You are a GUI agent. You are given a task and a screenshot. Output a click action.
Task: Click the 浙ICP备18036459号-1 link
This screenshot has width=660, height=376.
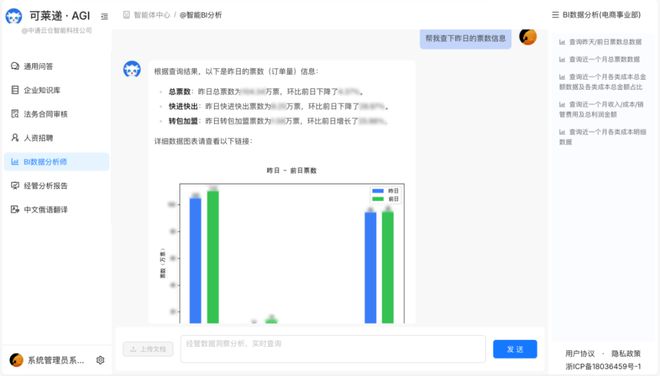tap(603, 366)
